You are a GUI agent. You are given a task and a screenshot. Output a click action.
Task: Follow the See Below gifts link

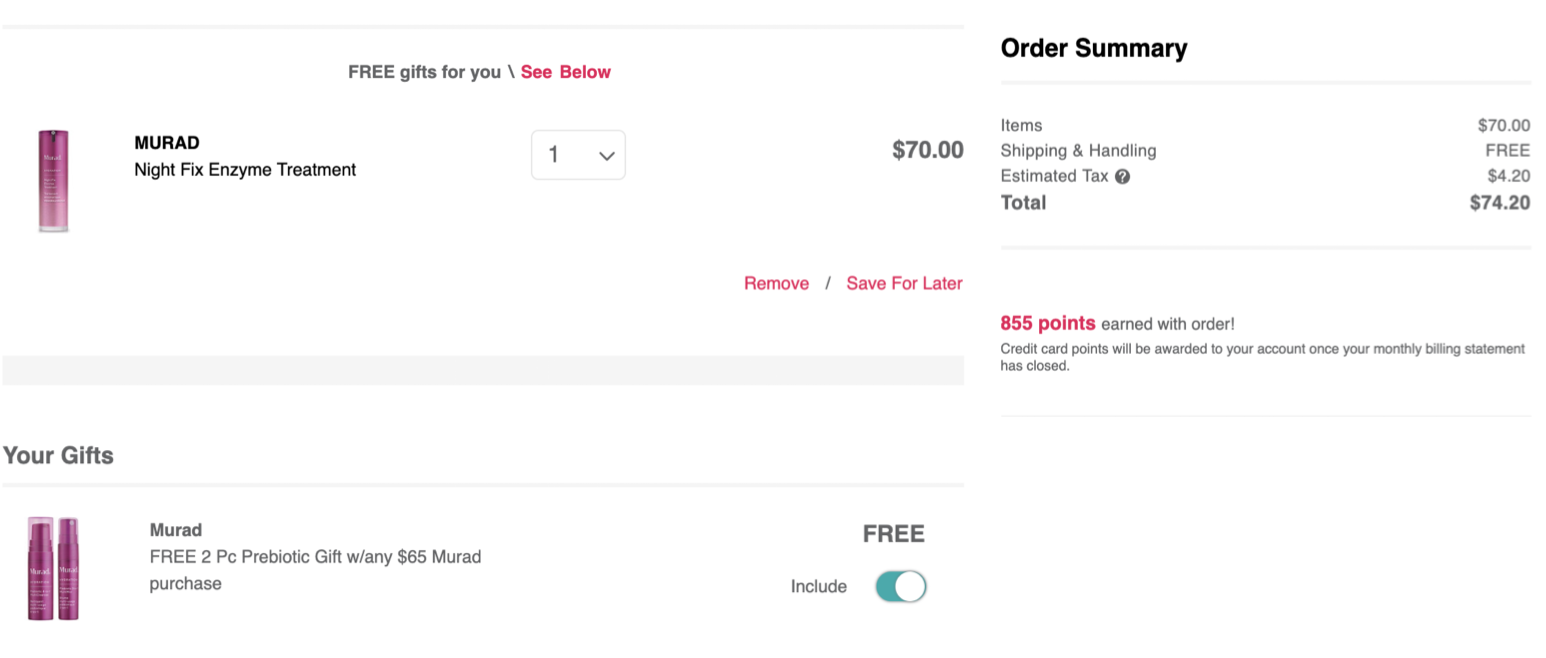click(565, 72)
